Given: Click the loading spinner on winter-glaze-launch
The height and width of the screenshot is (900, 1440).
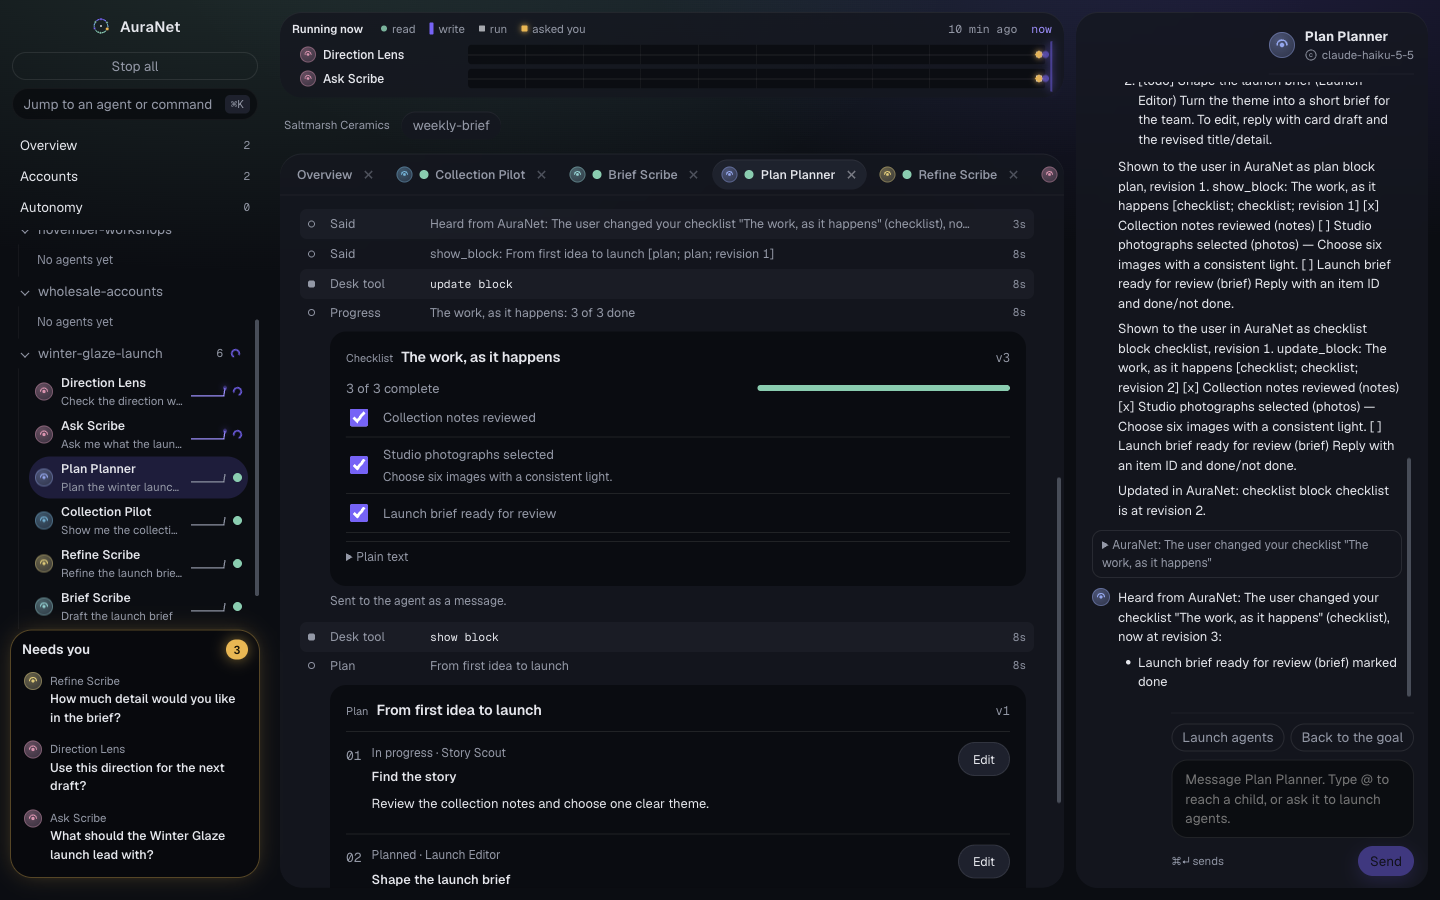Looking at the screenshot, I should pyautogui.click(x=236, y=353).
